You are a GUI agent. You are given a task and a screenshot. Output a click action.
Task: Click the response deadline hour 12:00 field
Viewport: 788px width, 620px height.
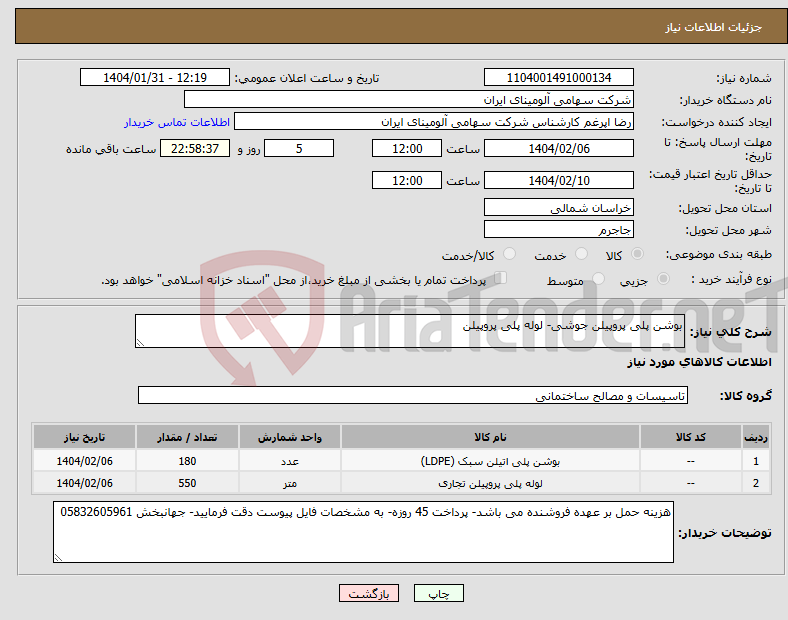407,148
